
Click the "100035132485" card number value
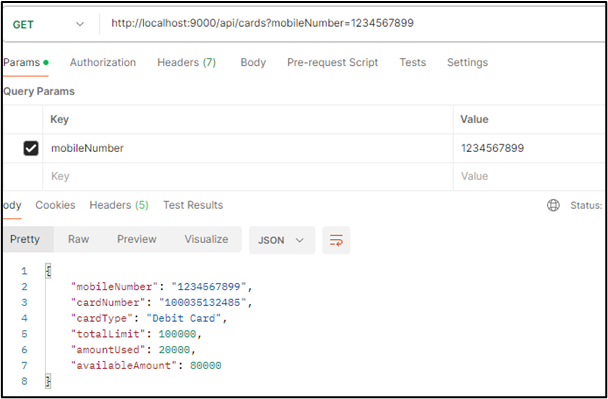[203, 302]
